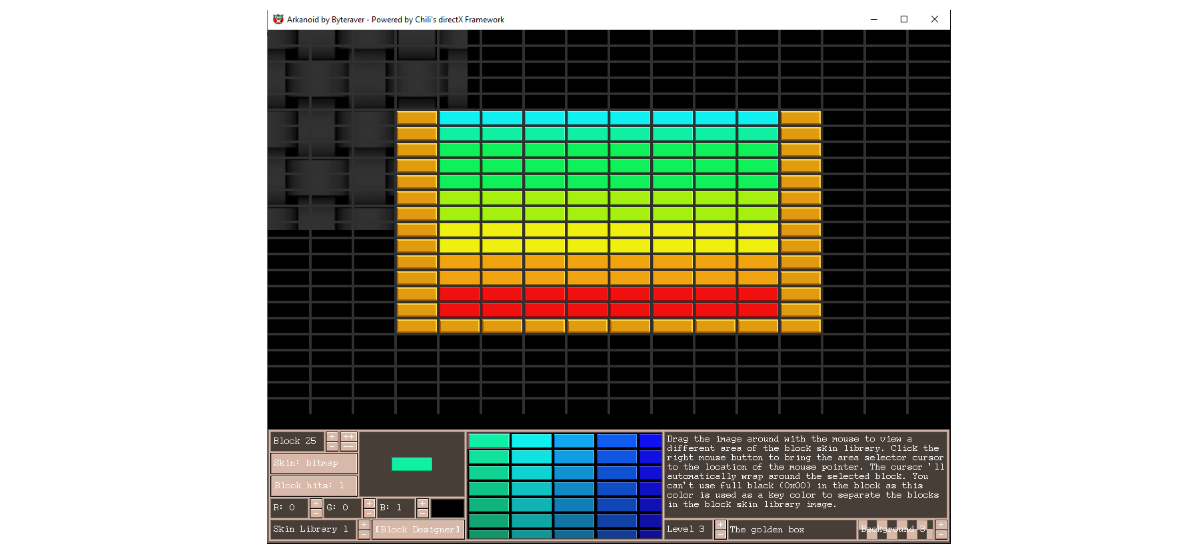Select previous background with minus
1200x550 pixels.
pos(941,534)
